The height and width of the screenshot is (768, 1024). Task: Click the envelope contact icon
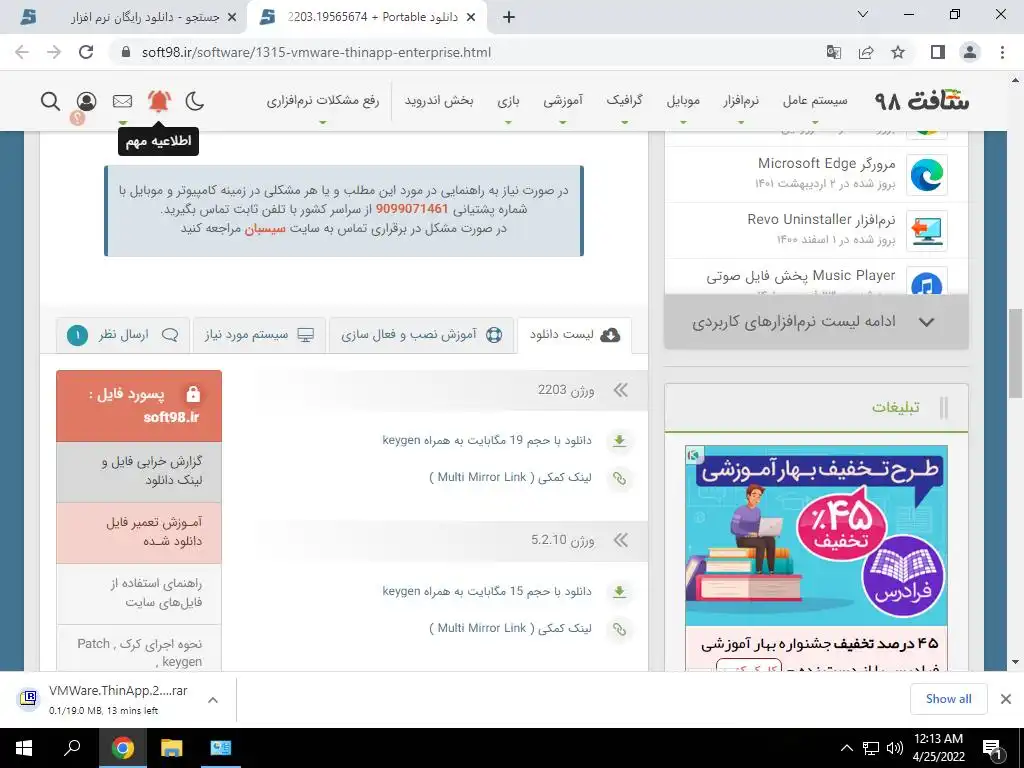coord(122,101)
